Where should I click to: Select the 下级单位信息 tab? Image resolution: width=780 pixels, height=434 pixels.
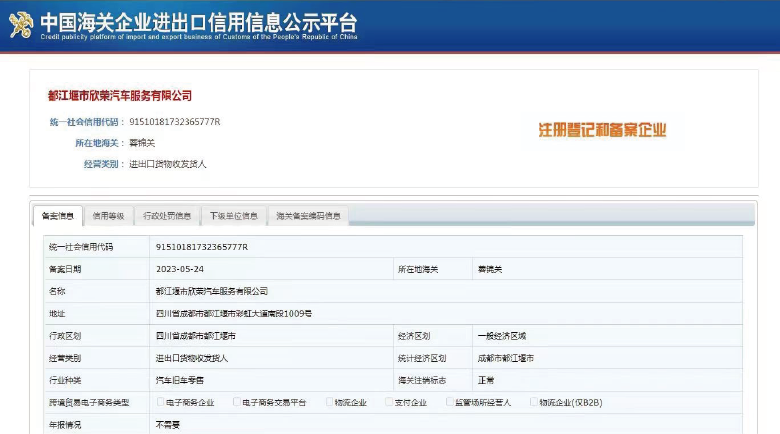(x=233, y=216)
